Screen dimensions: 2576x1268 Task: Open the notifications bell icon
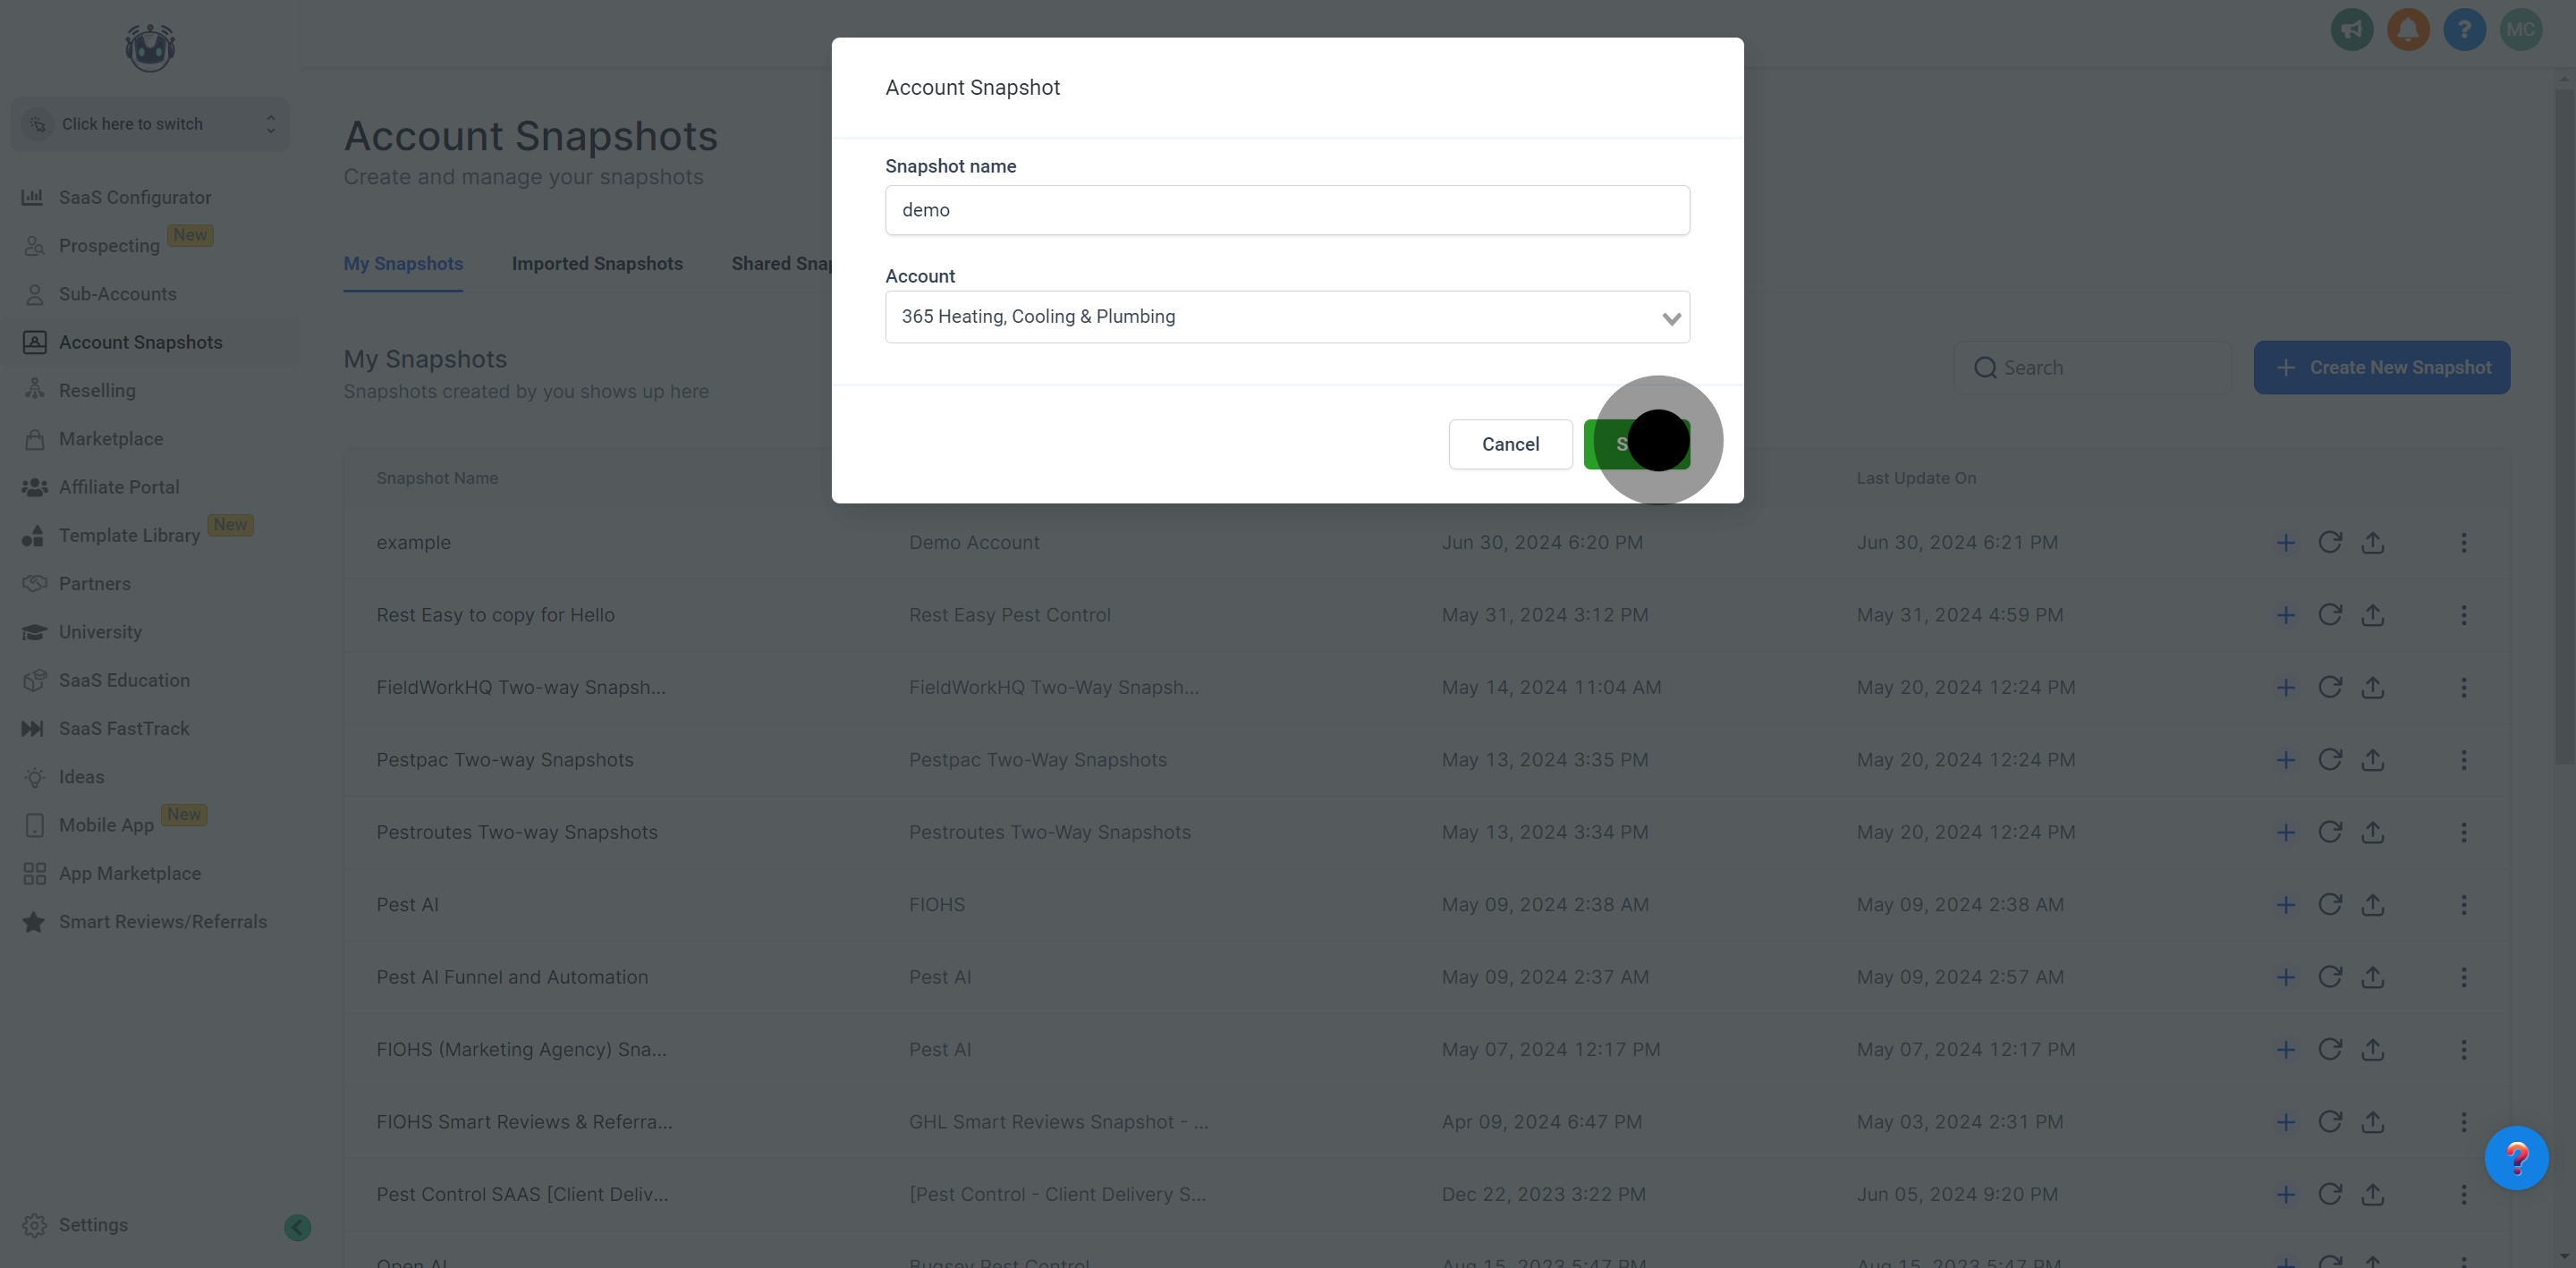2408,30
